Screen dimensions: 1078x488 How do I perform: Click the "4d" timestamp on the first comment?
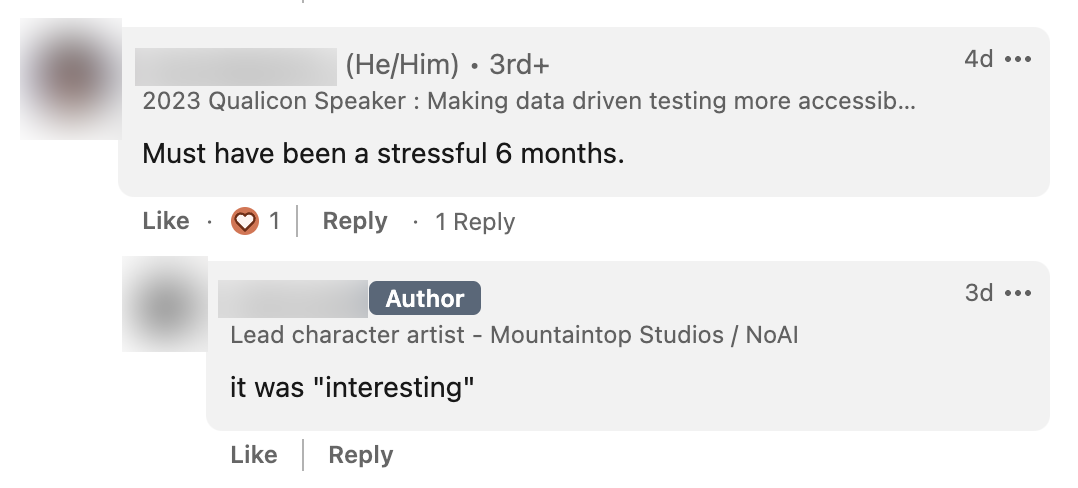pyautogui.click(x=978, y=60)
